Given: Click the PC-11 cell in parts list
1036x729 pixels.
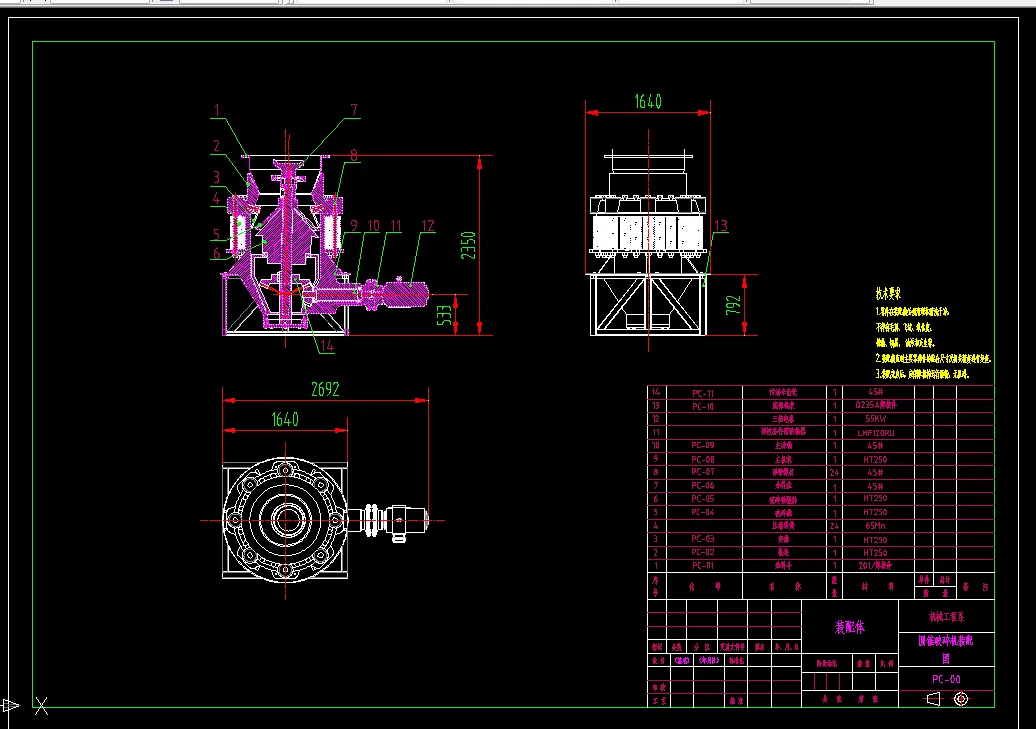Looking at the screenshot, I should [702, 393].
